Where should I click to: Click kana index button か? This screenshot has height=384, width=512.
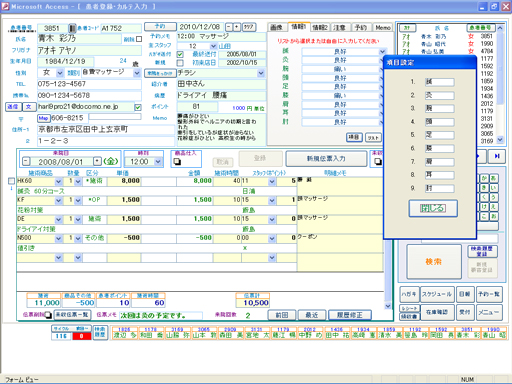(x=484, y=178)
